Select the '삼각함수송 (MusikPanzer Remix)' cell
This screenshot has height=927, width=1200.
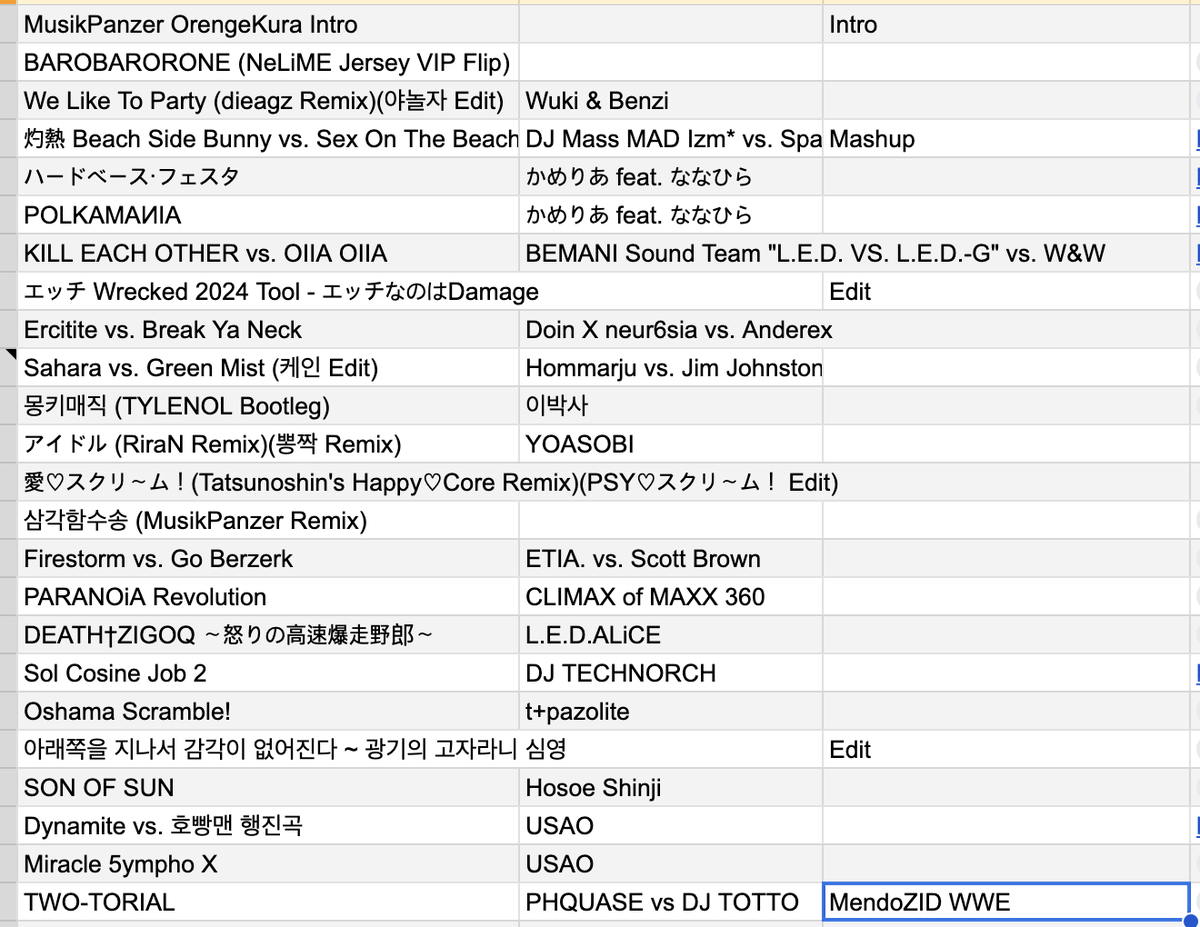(269, 521)
